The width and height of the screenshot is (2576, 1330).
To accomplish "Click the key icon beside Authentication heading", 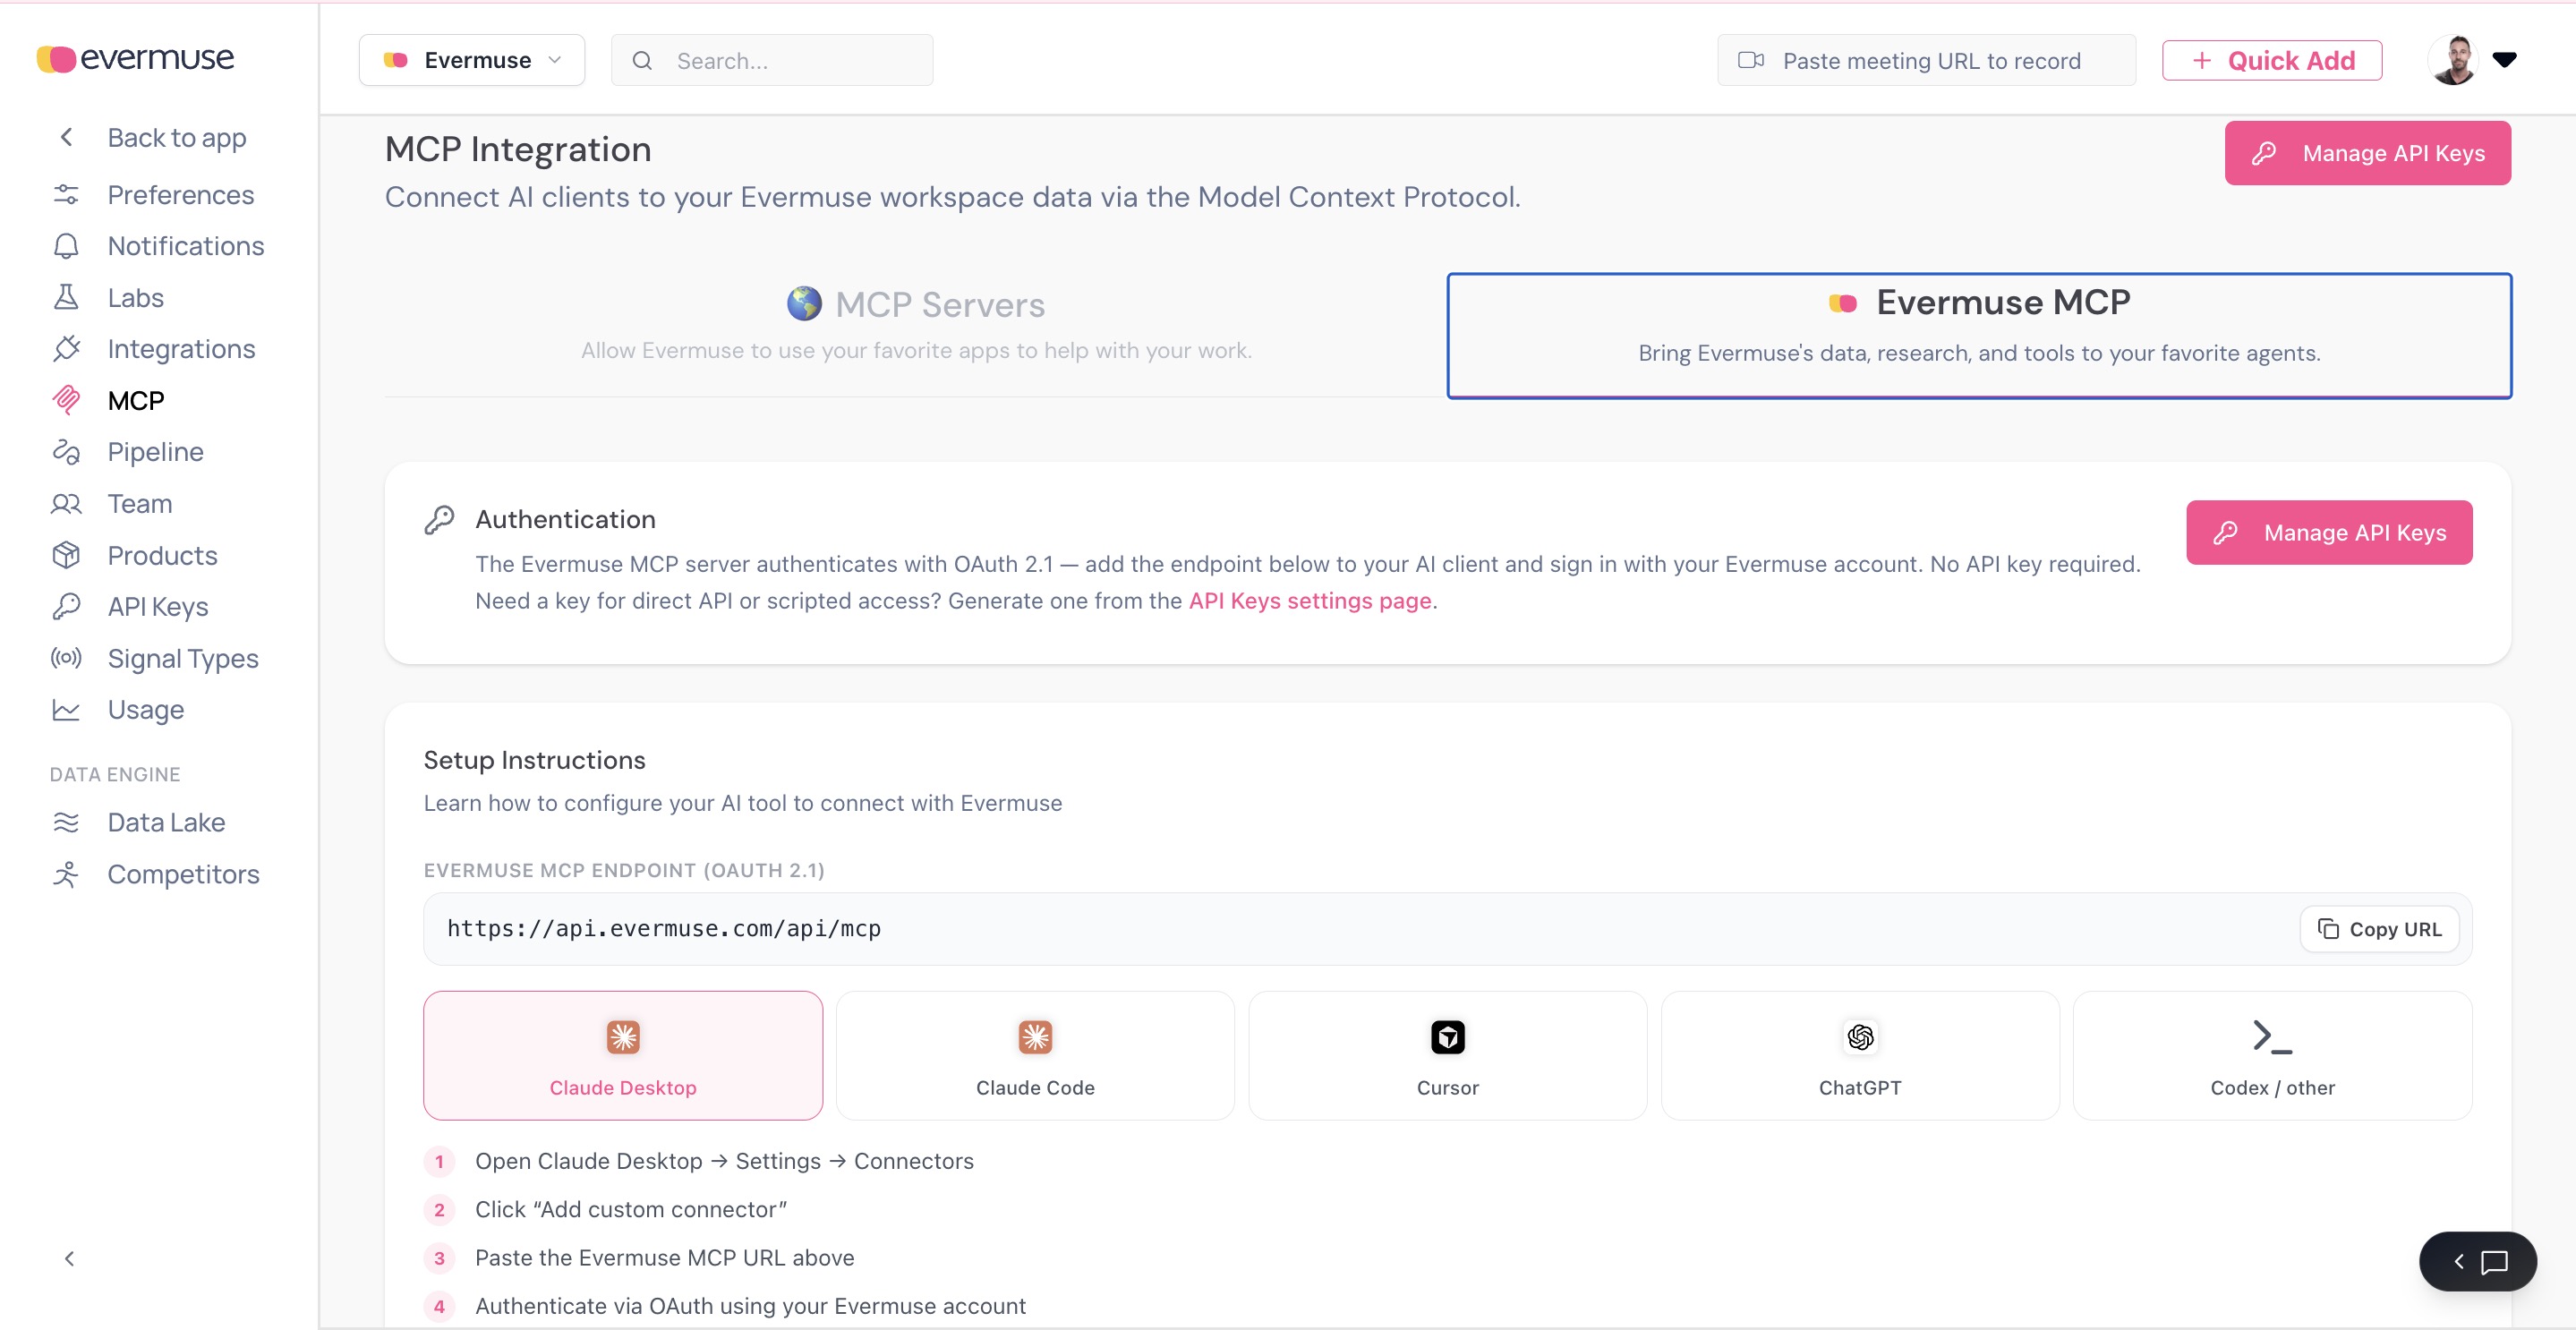I will 439,520.
